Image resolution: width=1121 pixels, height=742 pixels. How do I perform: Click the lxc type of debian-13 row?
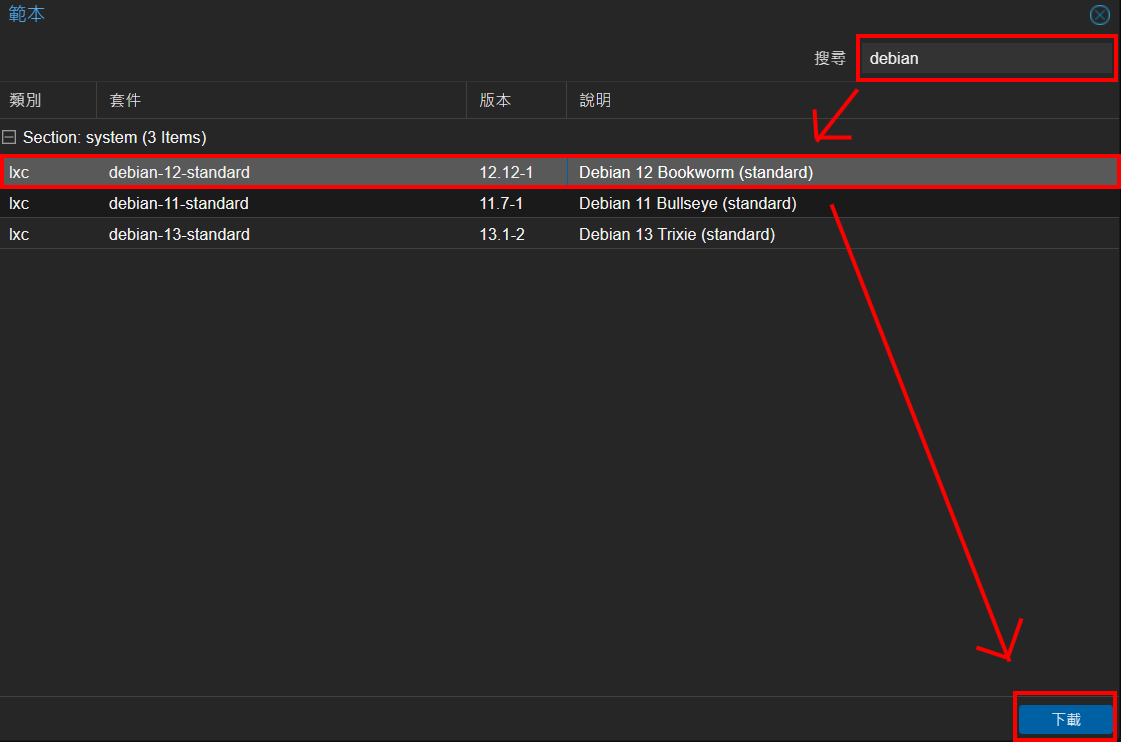[x=19, y=234]
